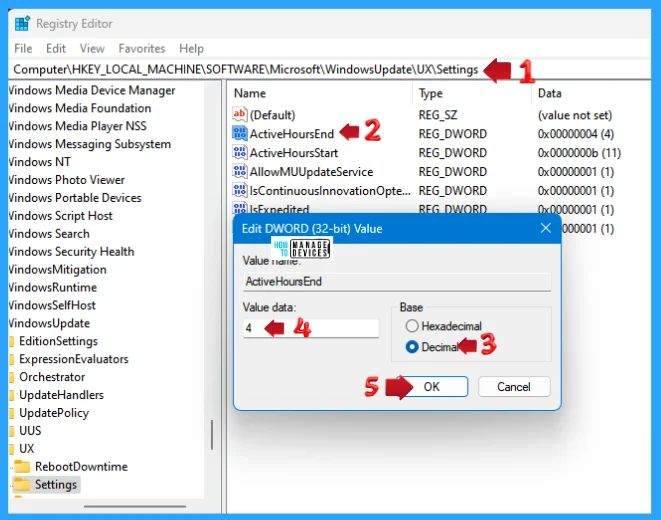This screenshot has height=520, width=661.
Task: Click the ActiveHoursStart DWORD icon
Action: click(x=239, y=152)
